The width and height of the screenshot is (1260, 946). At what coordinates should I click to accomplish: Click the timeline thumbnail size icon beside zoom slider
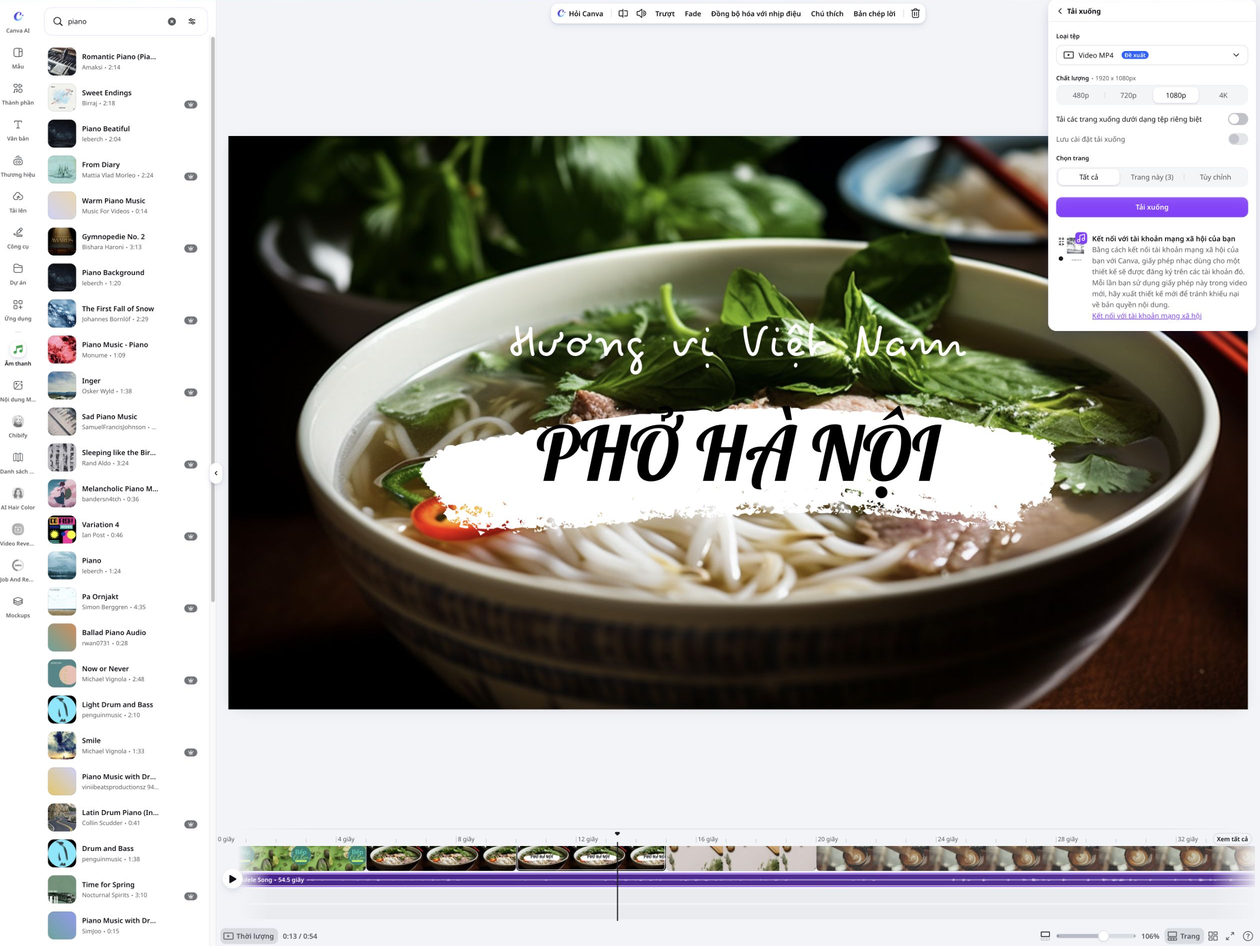pos(1045,936)
